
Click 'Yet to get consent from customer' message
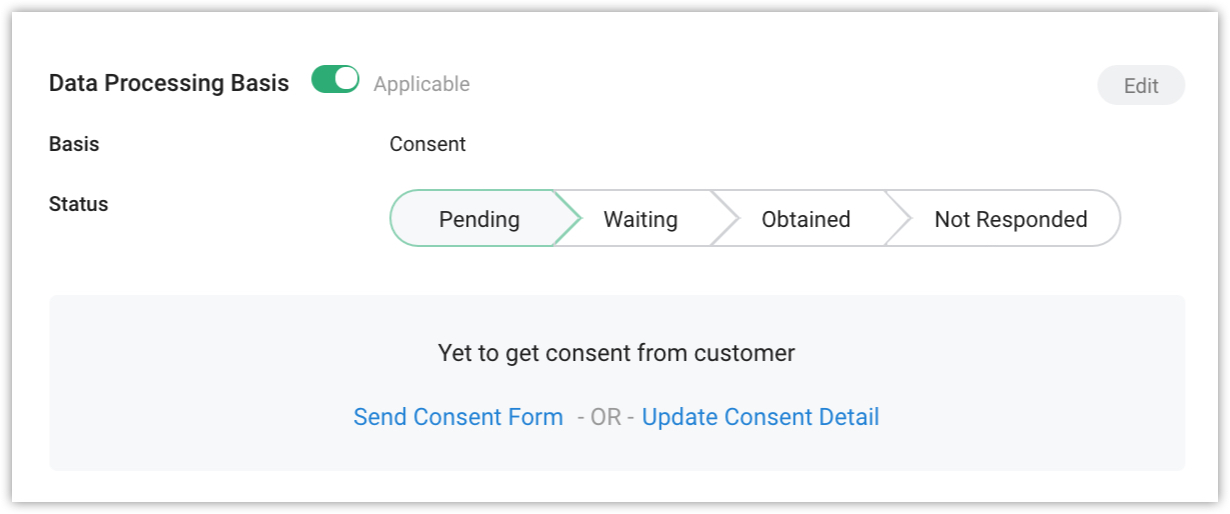pyautogui.click(x=616, y=353)
